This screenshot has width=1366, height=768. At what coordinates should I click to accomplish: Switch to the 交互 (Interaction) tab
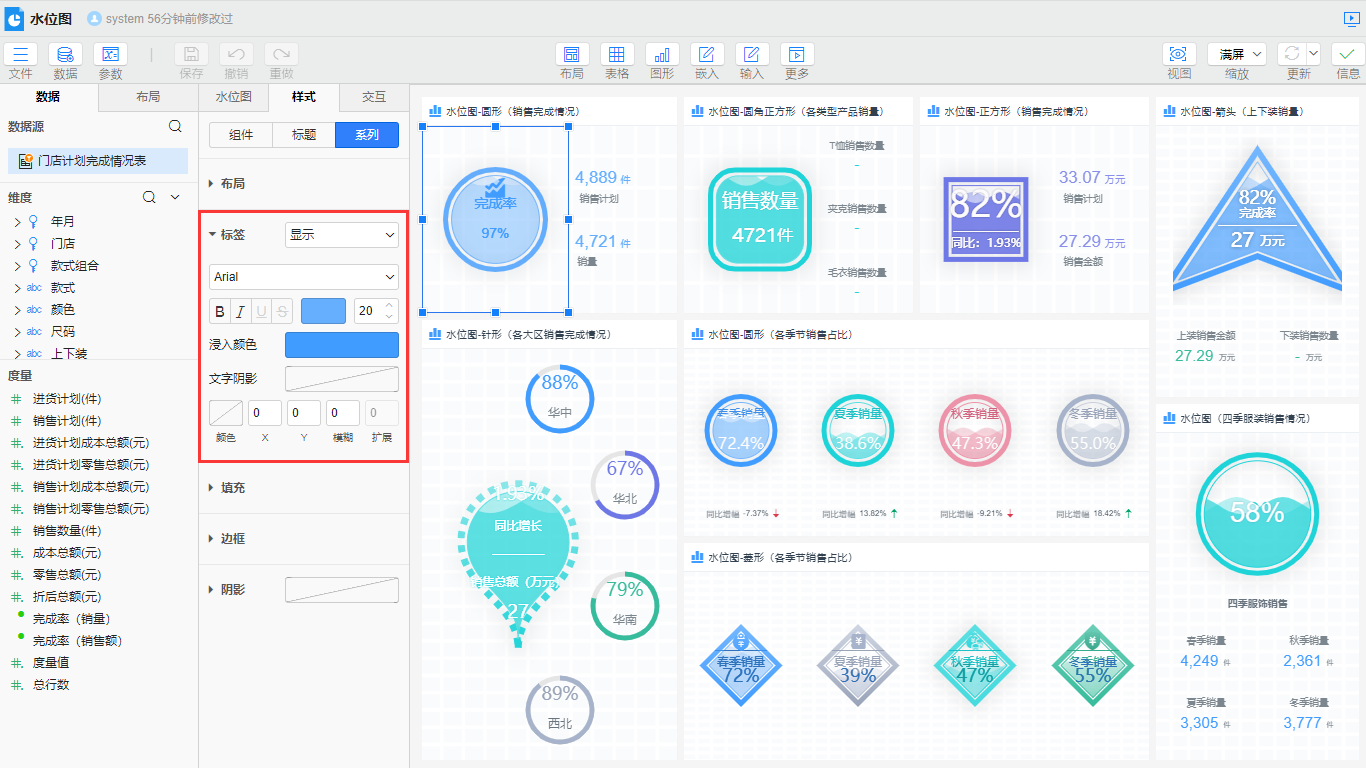[x=374, y=97]
